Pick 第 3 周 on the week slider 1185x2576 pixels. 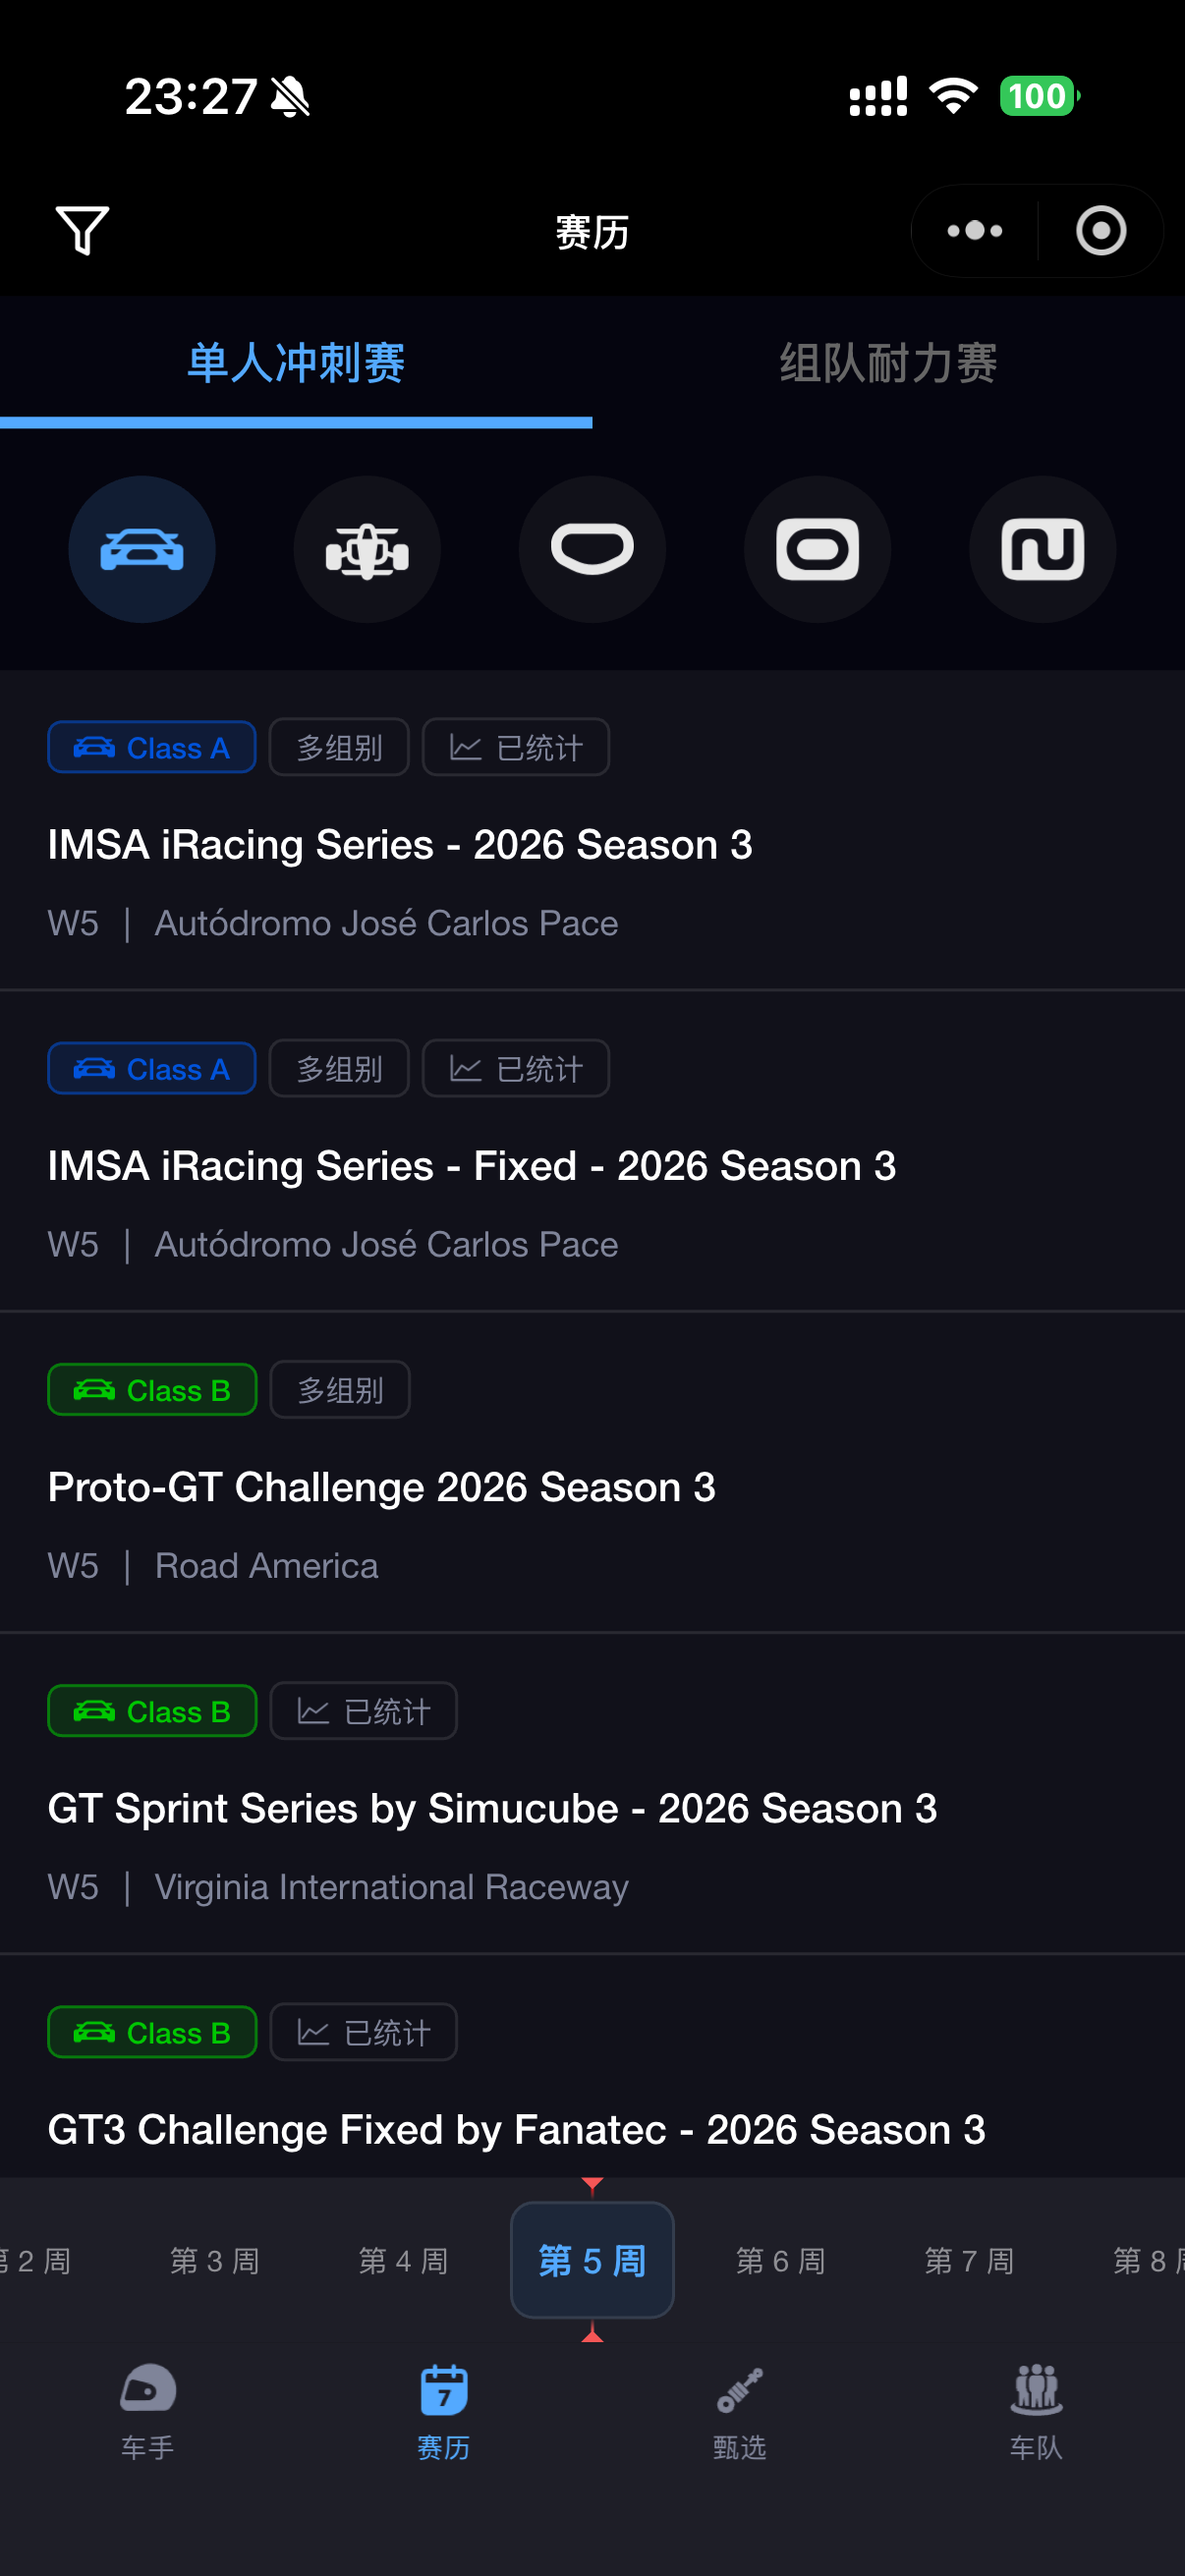click(215, 2261)
